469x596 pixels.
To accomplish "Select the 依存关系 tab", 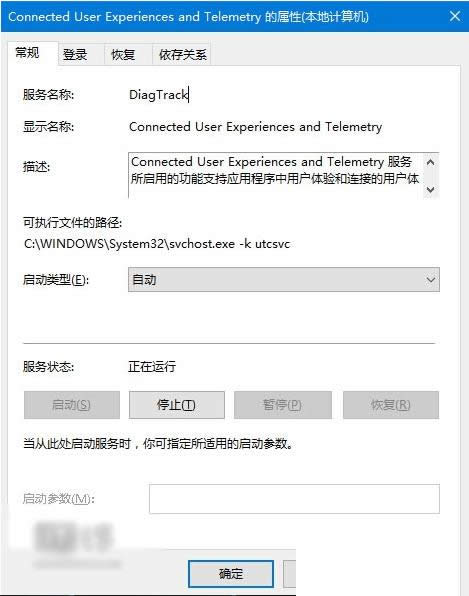I will coord(182,55).
